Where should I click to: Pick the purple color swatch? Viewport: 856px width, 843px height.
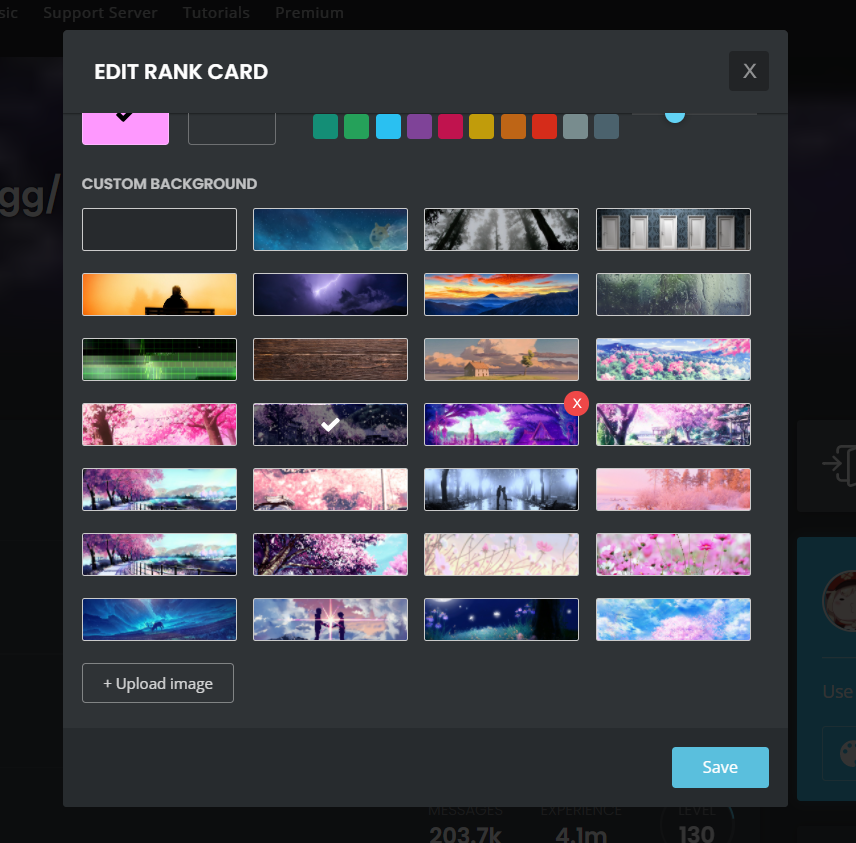pyautogui.click(x=419, y=127)
